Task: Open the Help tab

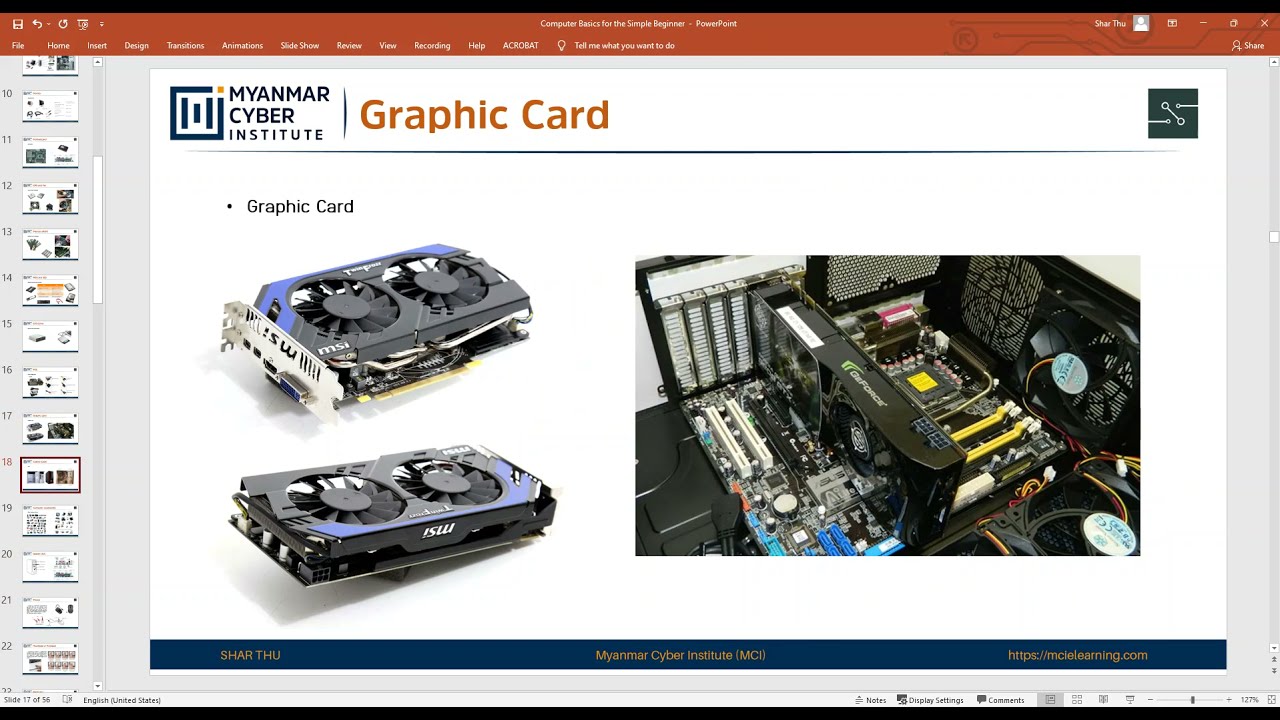Action: (x=477, y=46)
